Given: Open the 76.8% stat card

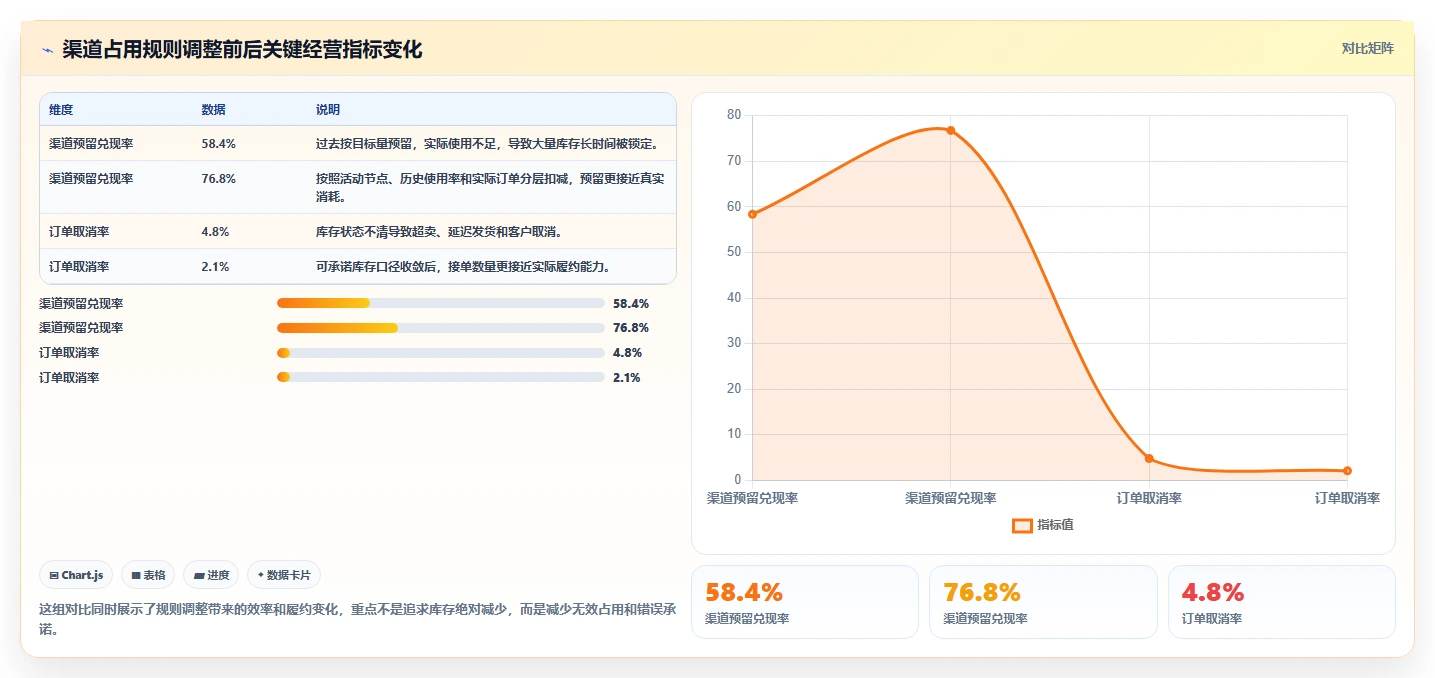Looking at the screenshot, I should click(x=1043, y=602).
